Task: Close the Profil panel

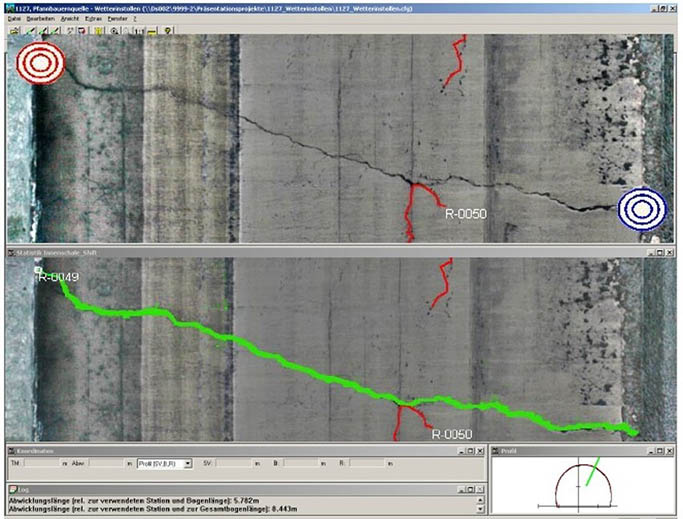Action: (x=671, y=451)
